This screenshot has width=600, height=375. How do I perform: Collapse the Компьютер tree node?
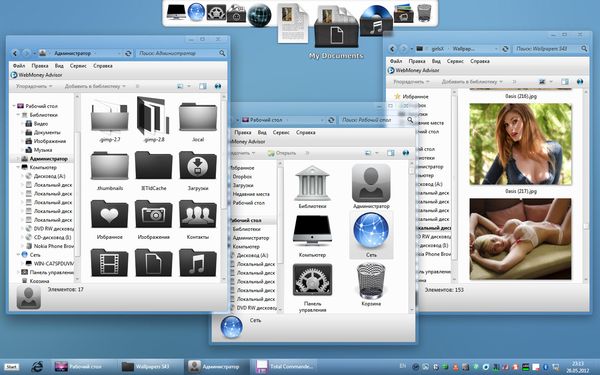(18, 167)
